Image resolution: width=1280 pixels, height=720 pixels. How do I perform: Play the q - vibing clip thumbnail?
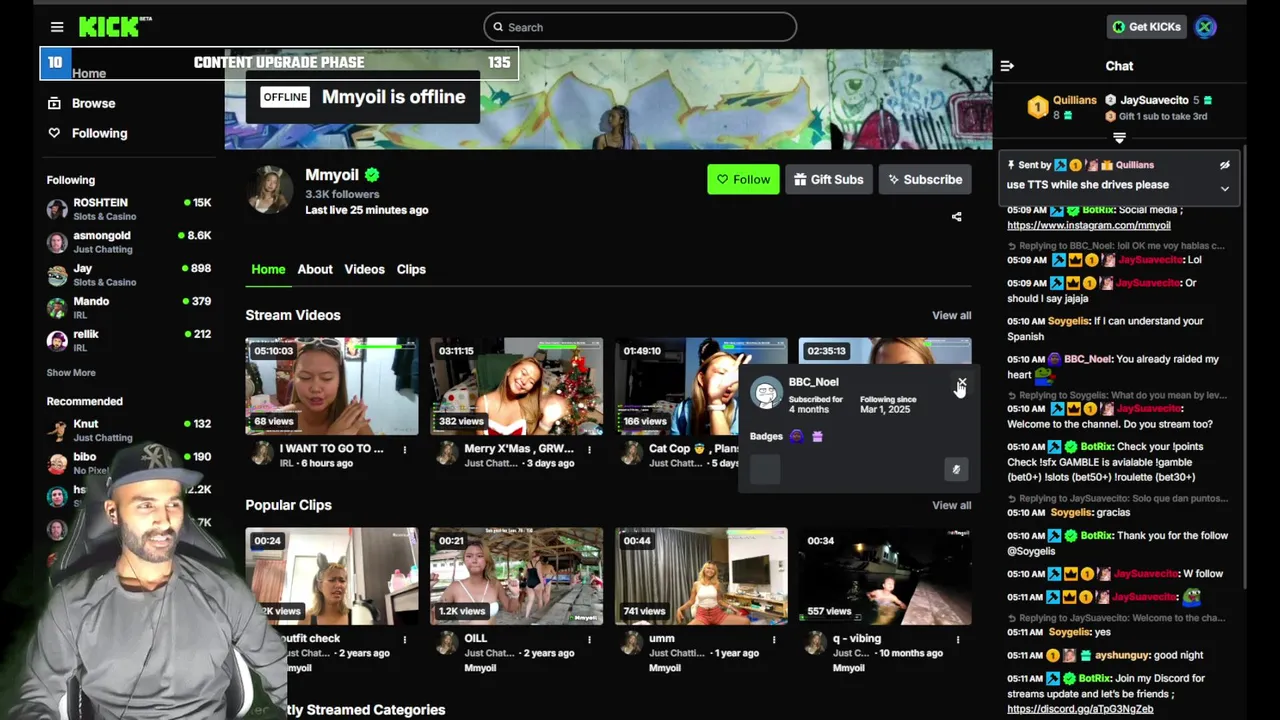click(885, 576)
